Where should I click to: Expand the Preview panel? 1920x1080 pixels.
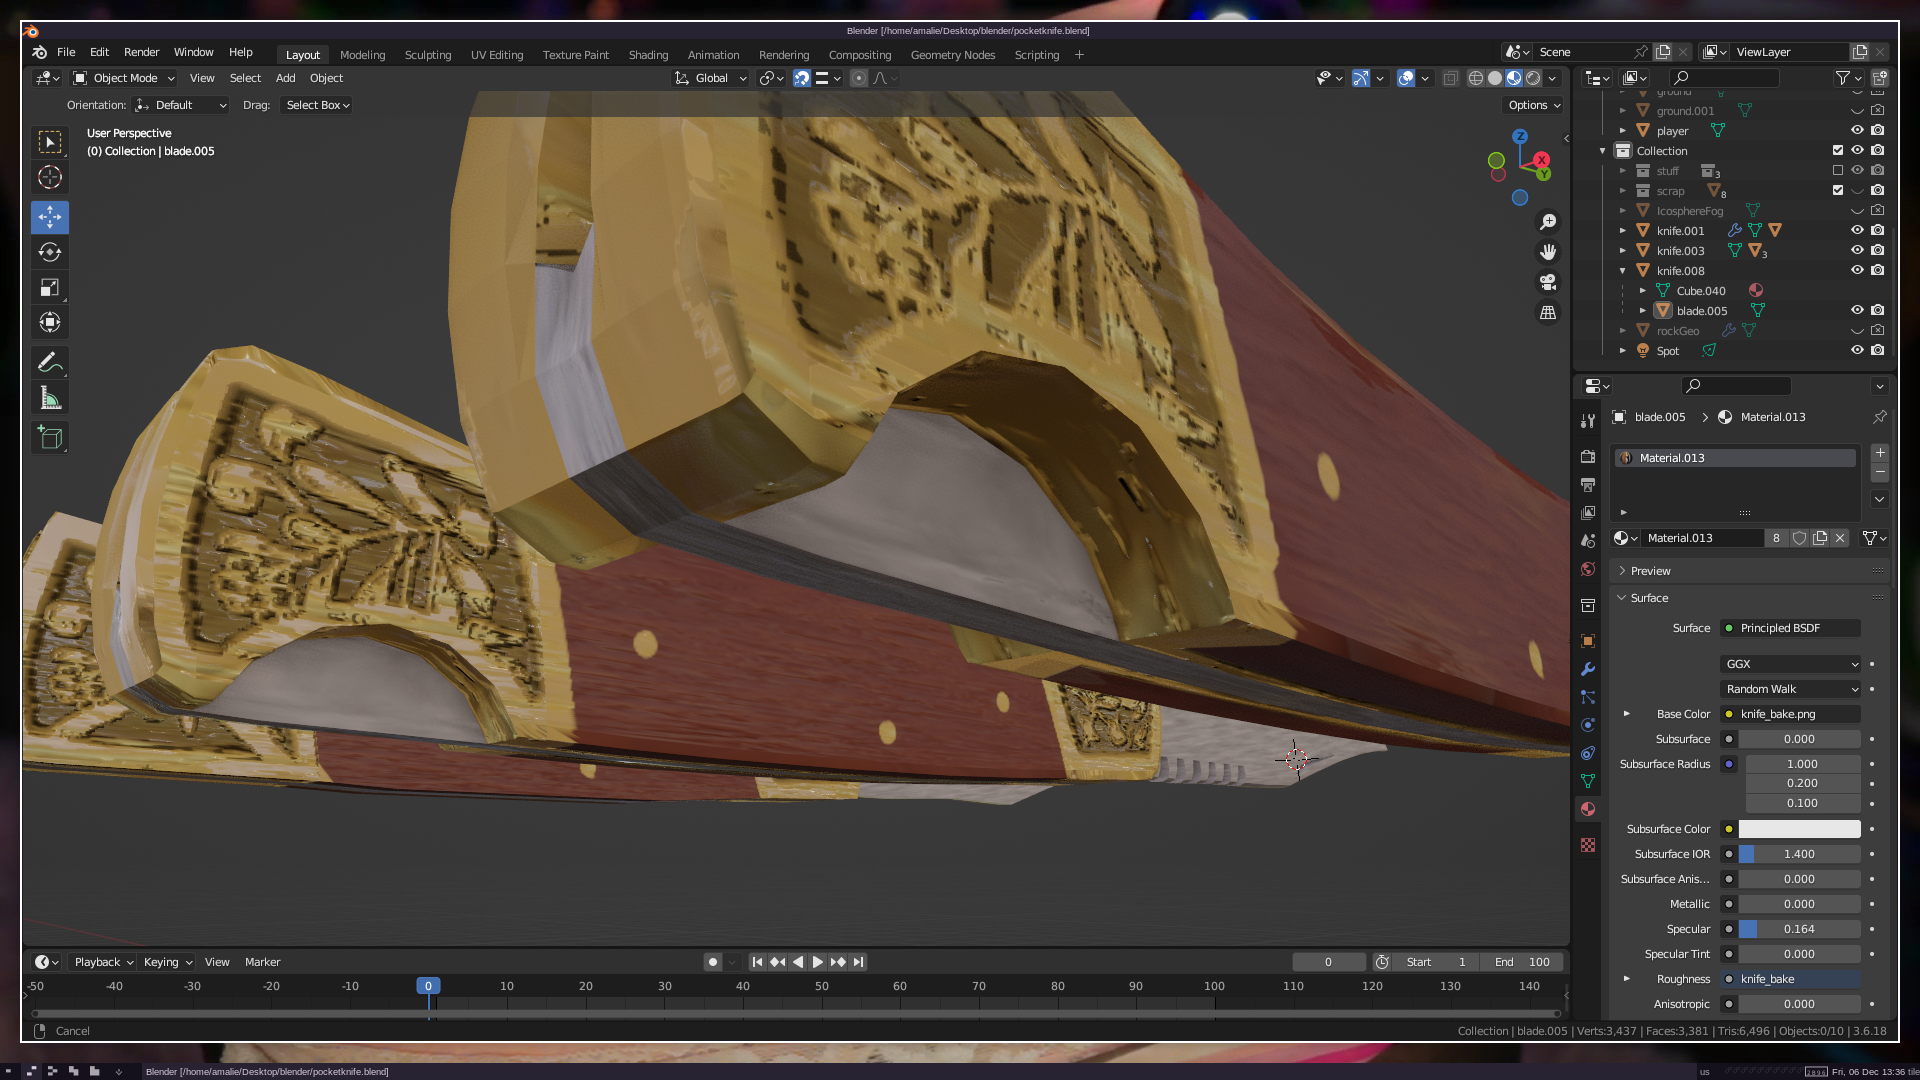[x=1650, y=571]
